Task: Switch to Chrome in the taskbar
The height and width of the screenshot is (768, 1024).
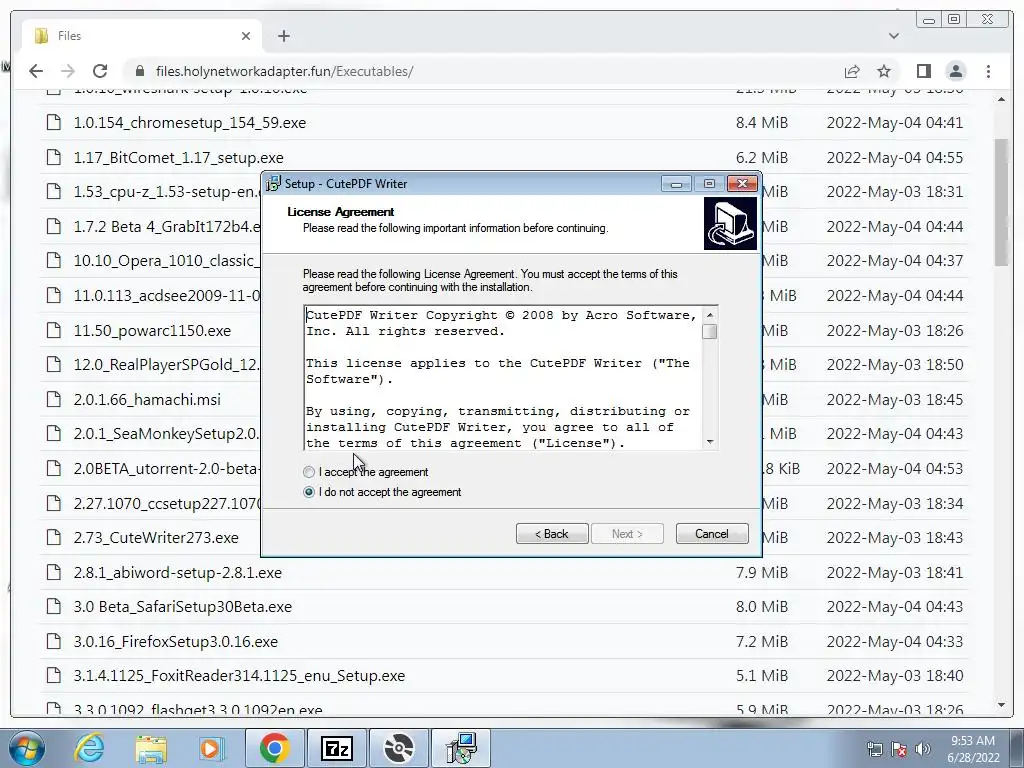Action: (274, 748)
